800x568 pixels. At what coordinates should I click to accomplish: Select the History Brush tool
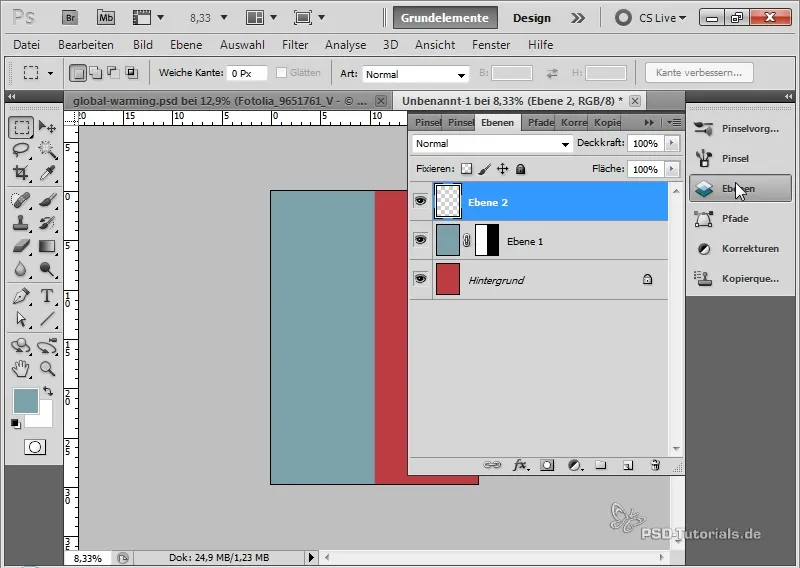tap(47, 223)
